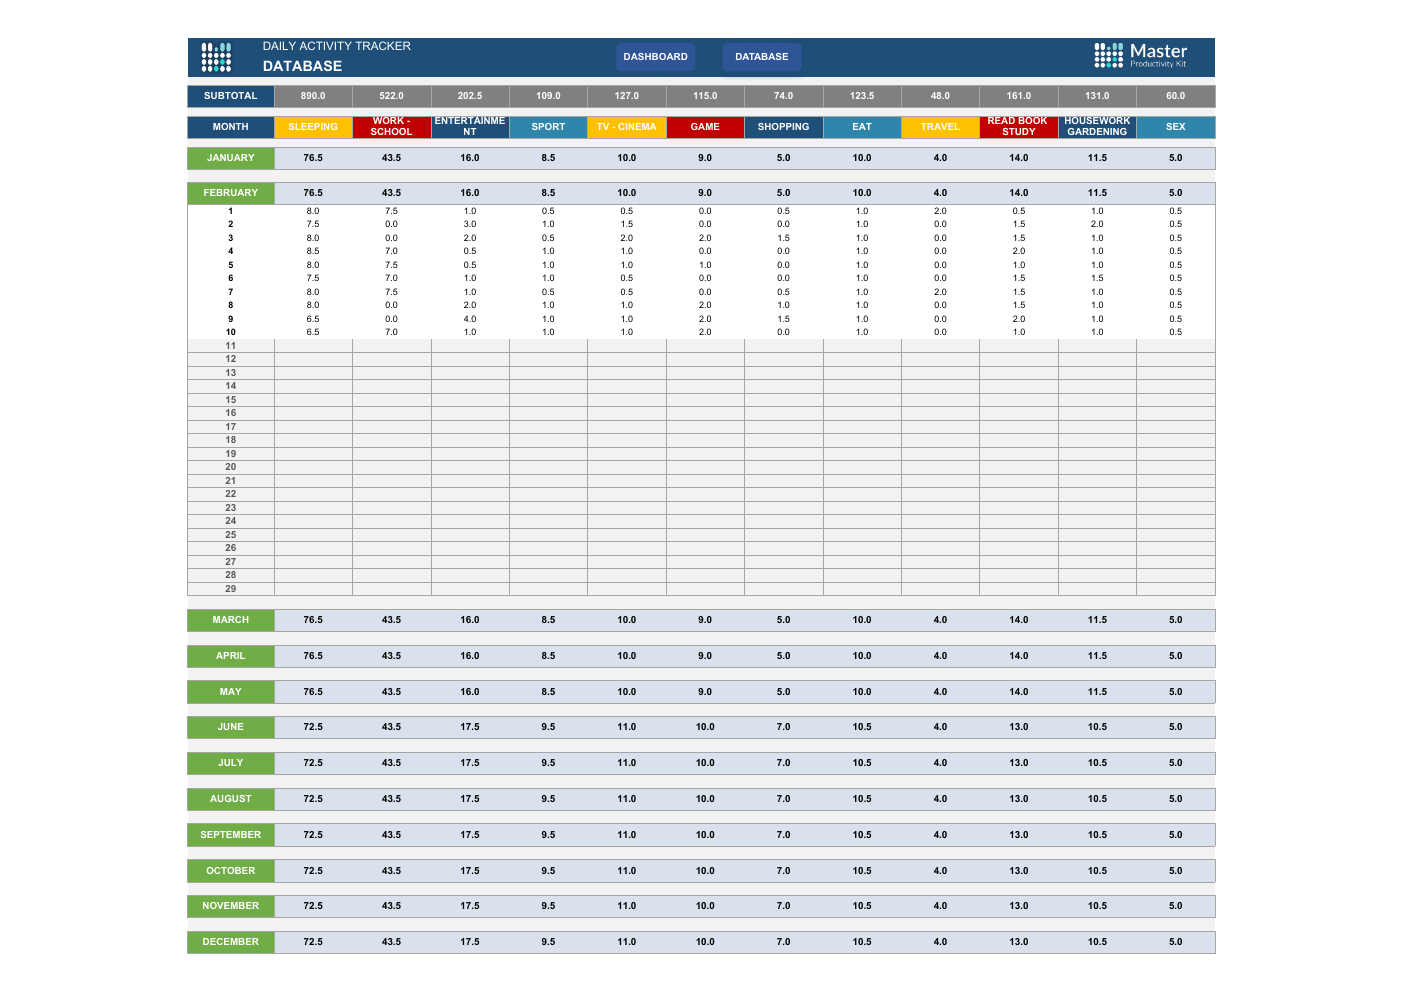Select the 161.0 subtotal cell
The height and width of the screenshot is (993, 1404).
tap(1019, 96)
